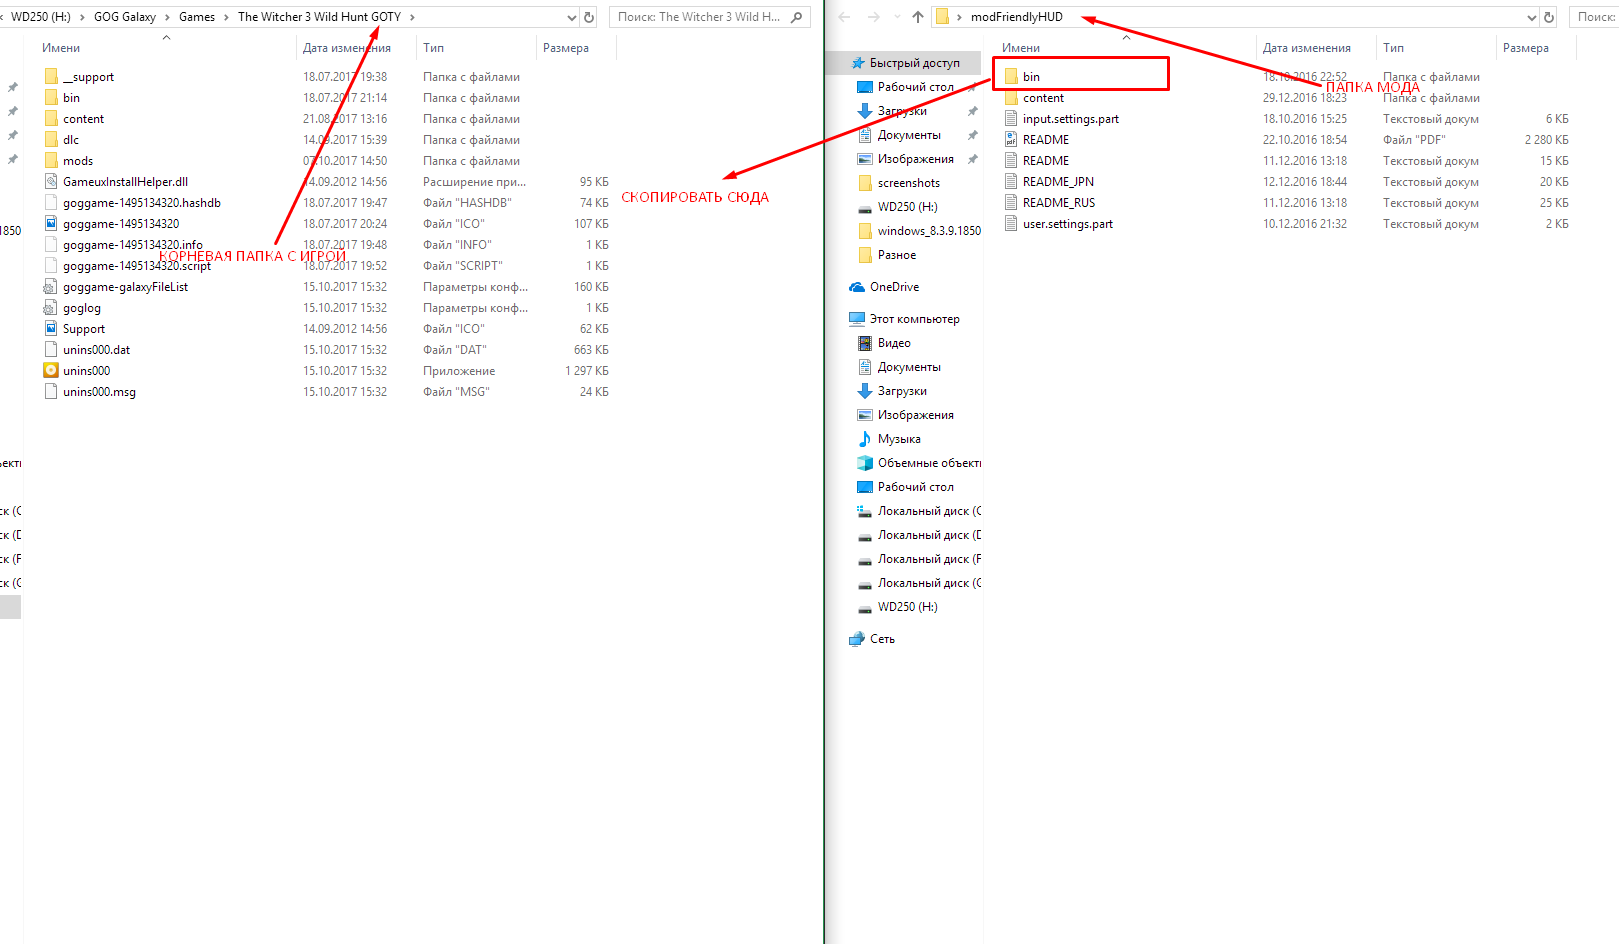Click the magnifier icon in the Witcher search box
Image resolution: width=1619 pixels, height=944 pixels.
coord(796,17)
